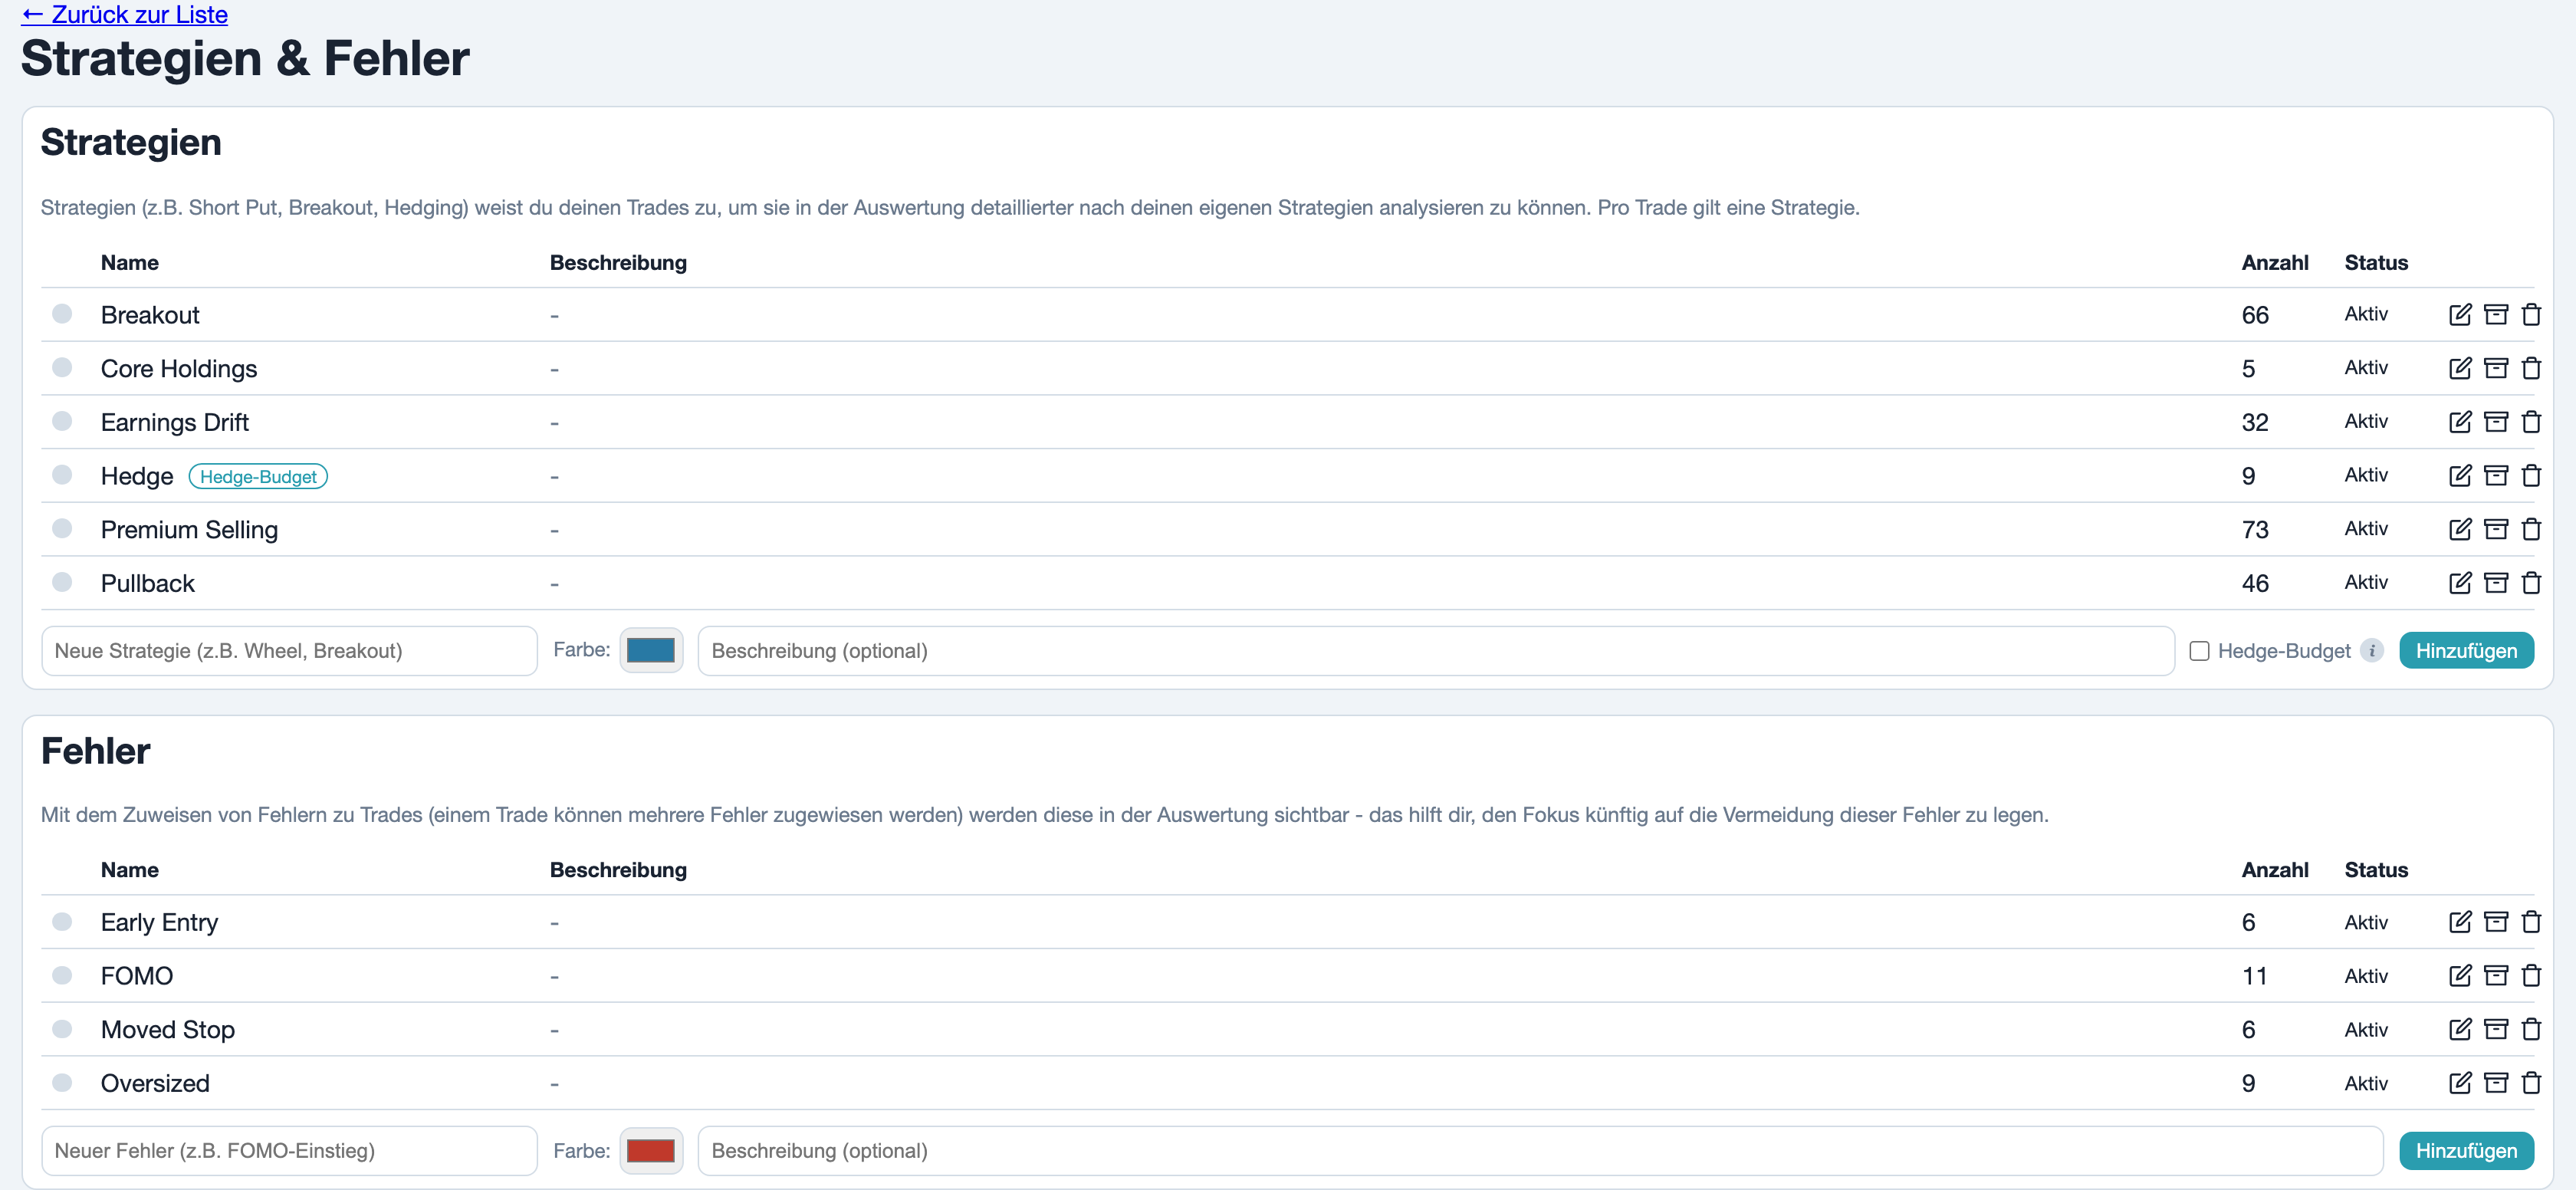
Task: Edit the Early Entry error
Action: coord(2460,922)
